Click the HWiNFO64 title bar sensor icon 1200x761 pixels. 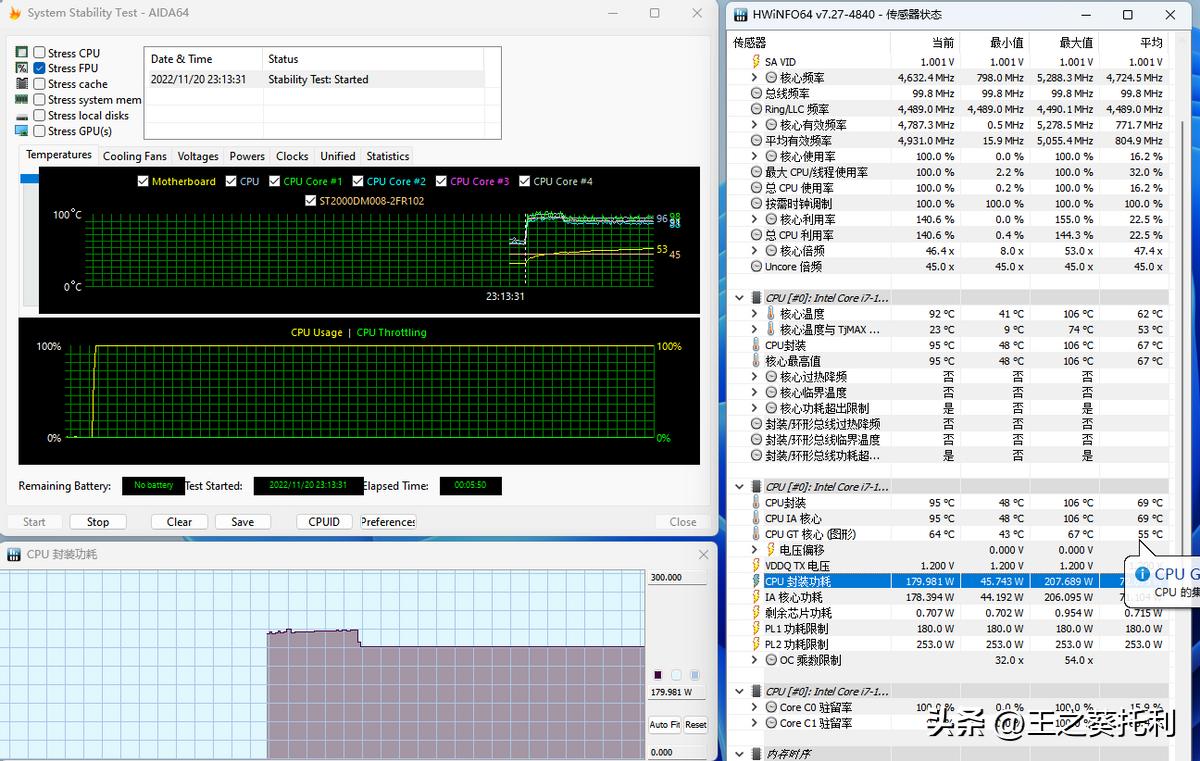point(738,14)
